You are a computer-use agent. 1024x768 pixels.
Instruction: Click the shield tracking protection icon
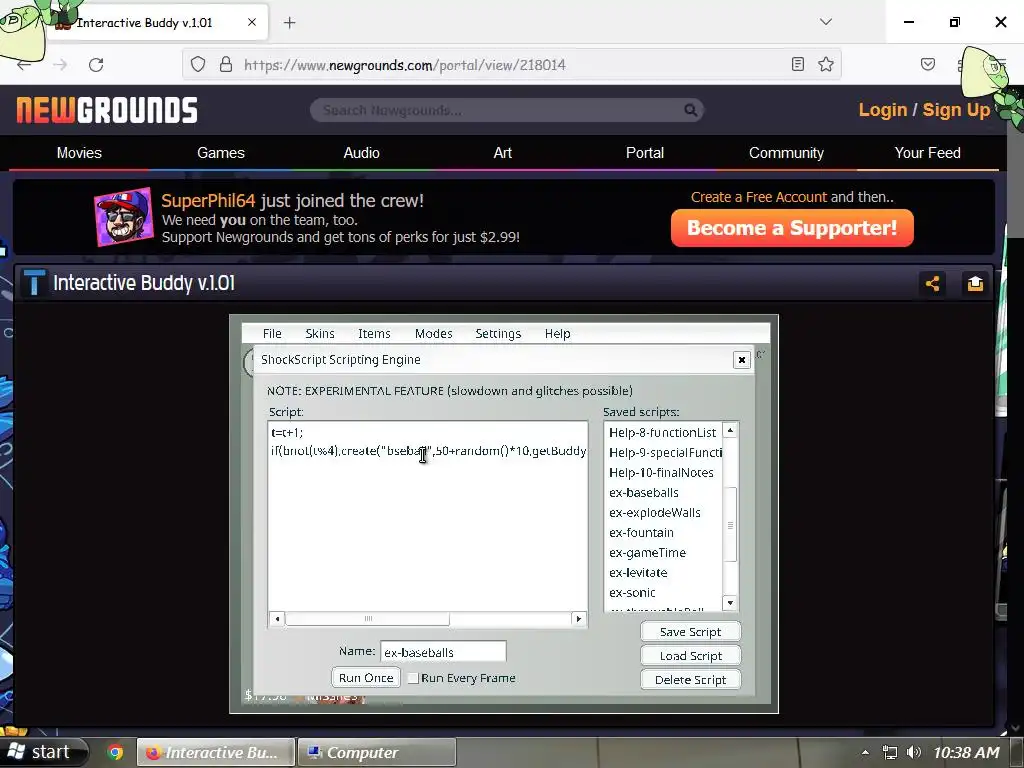coord(198,64)
